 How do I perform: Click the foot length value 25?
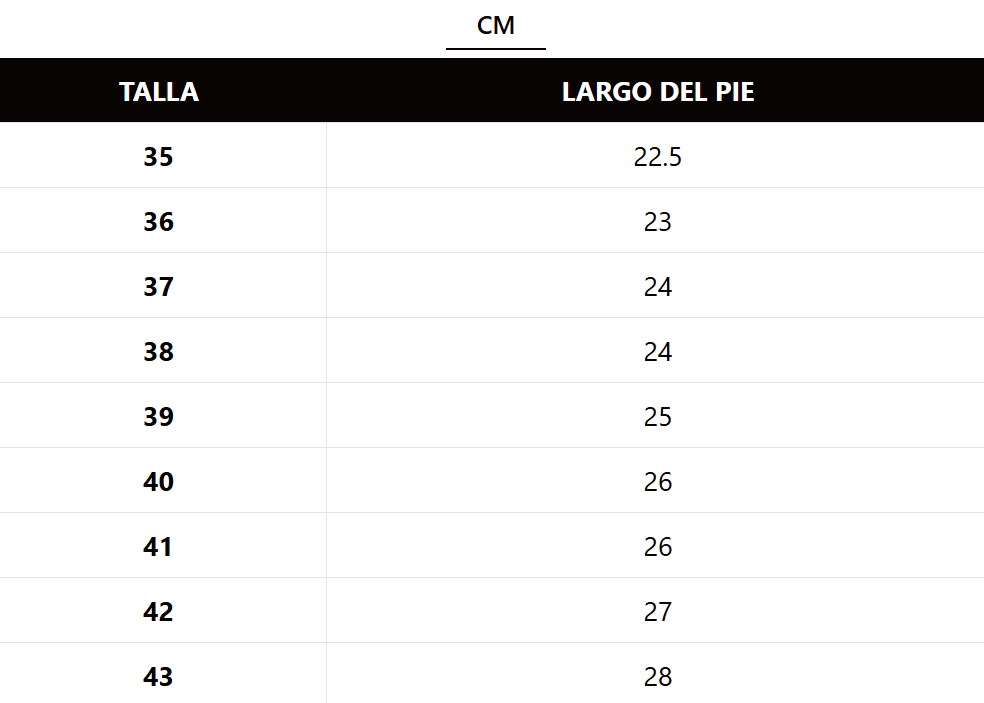point(657,417)
